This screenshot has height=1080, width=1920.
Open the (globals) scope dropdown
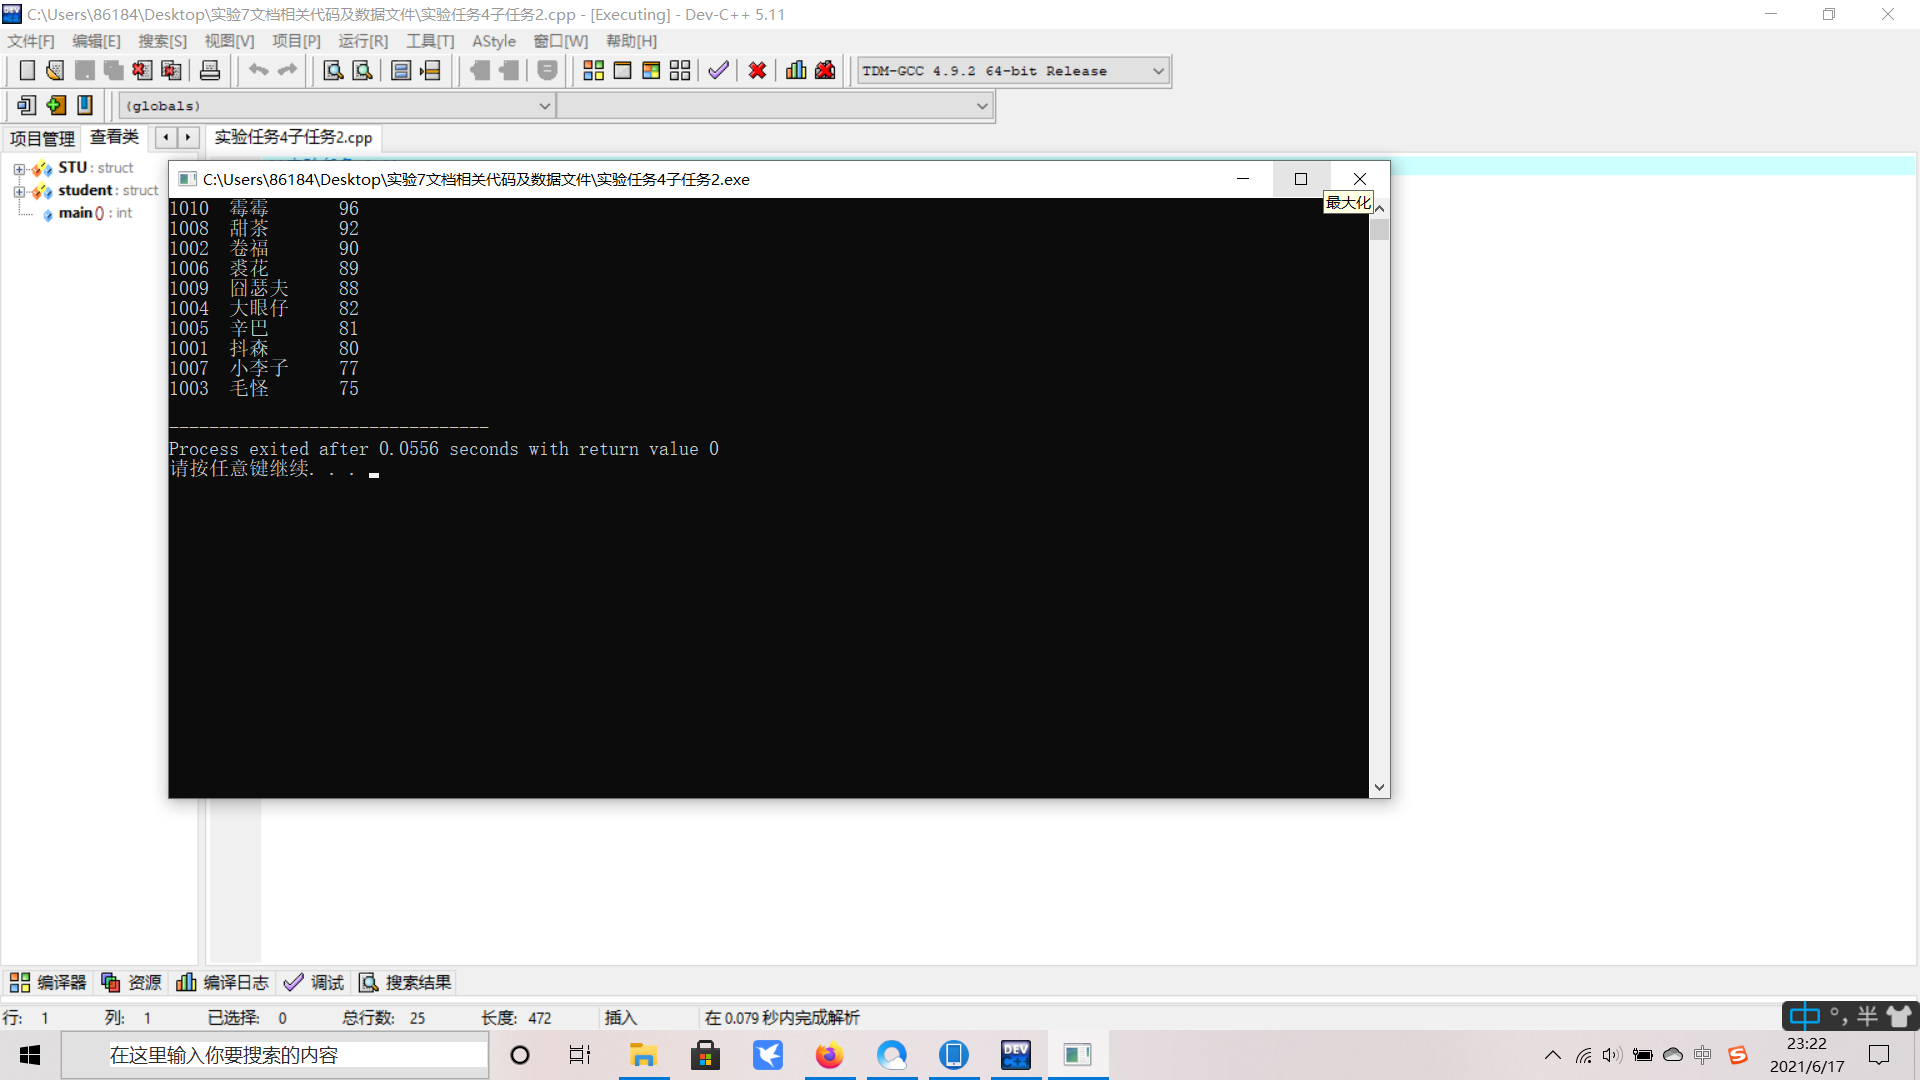point(544,106)
